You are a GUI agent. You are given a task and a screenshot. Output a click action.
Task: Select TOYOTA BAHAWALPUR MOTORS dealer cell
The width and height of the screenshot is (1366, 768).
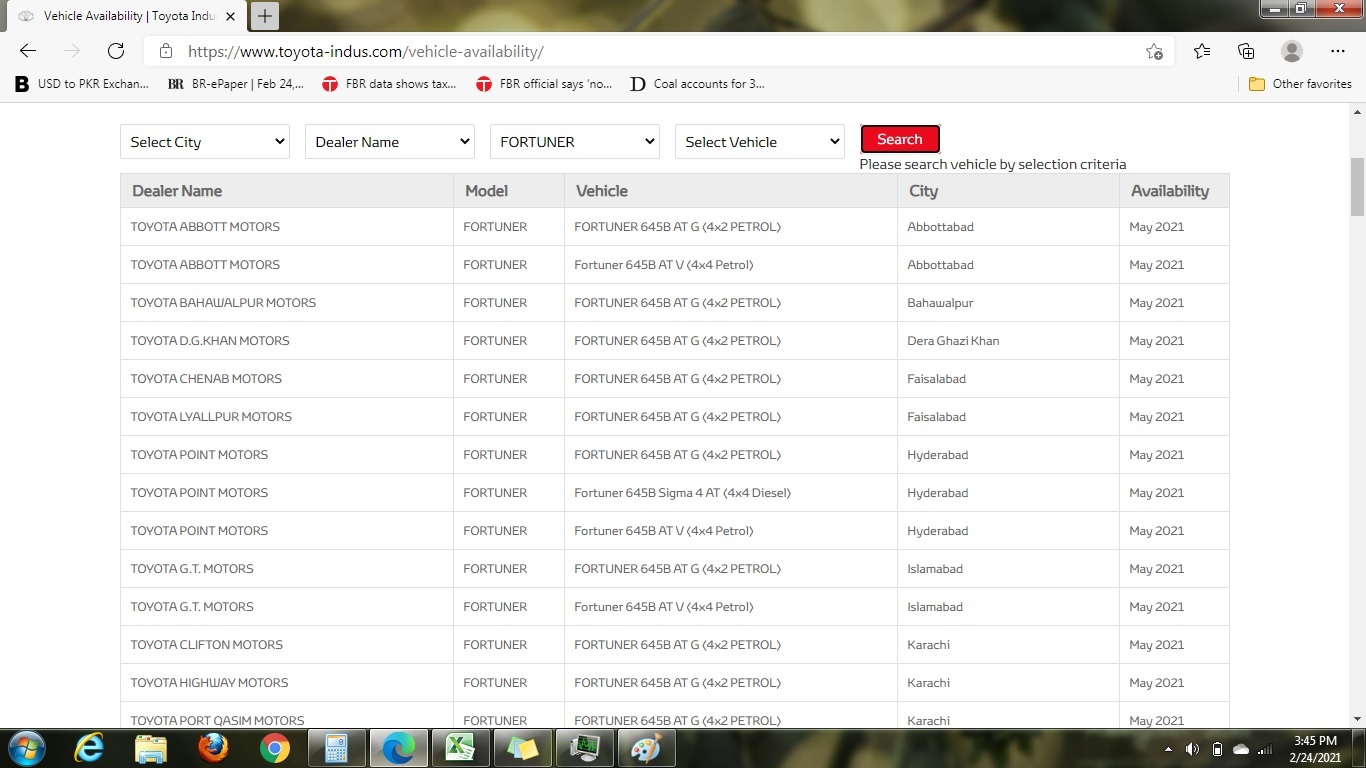[287, 303]
